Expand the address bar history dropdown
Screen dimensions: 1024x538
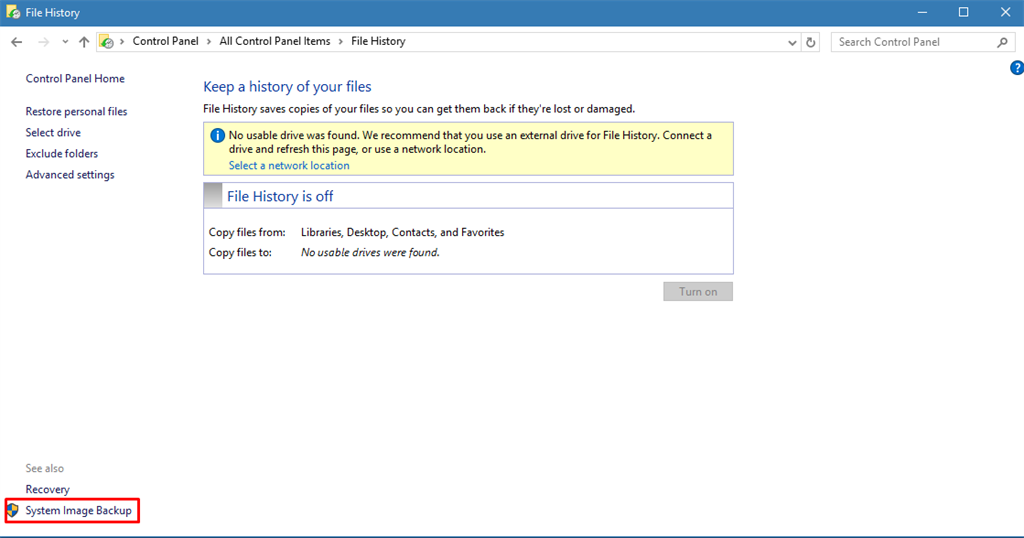(x=792, y=42)
